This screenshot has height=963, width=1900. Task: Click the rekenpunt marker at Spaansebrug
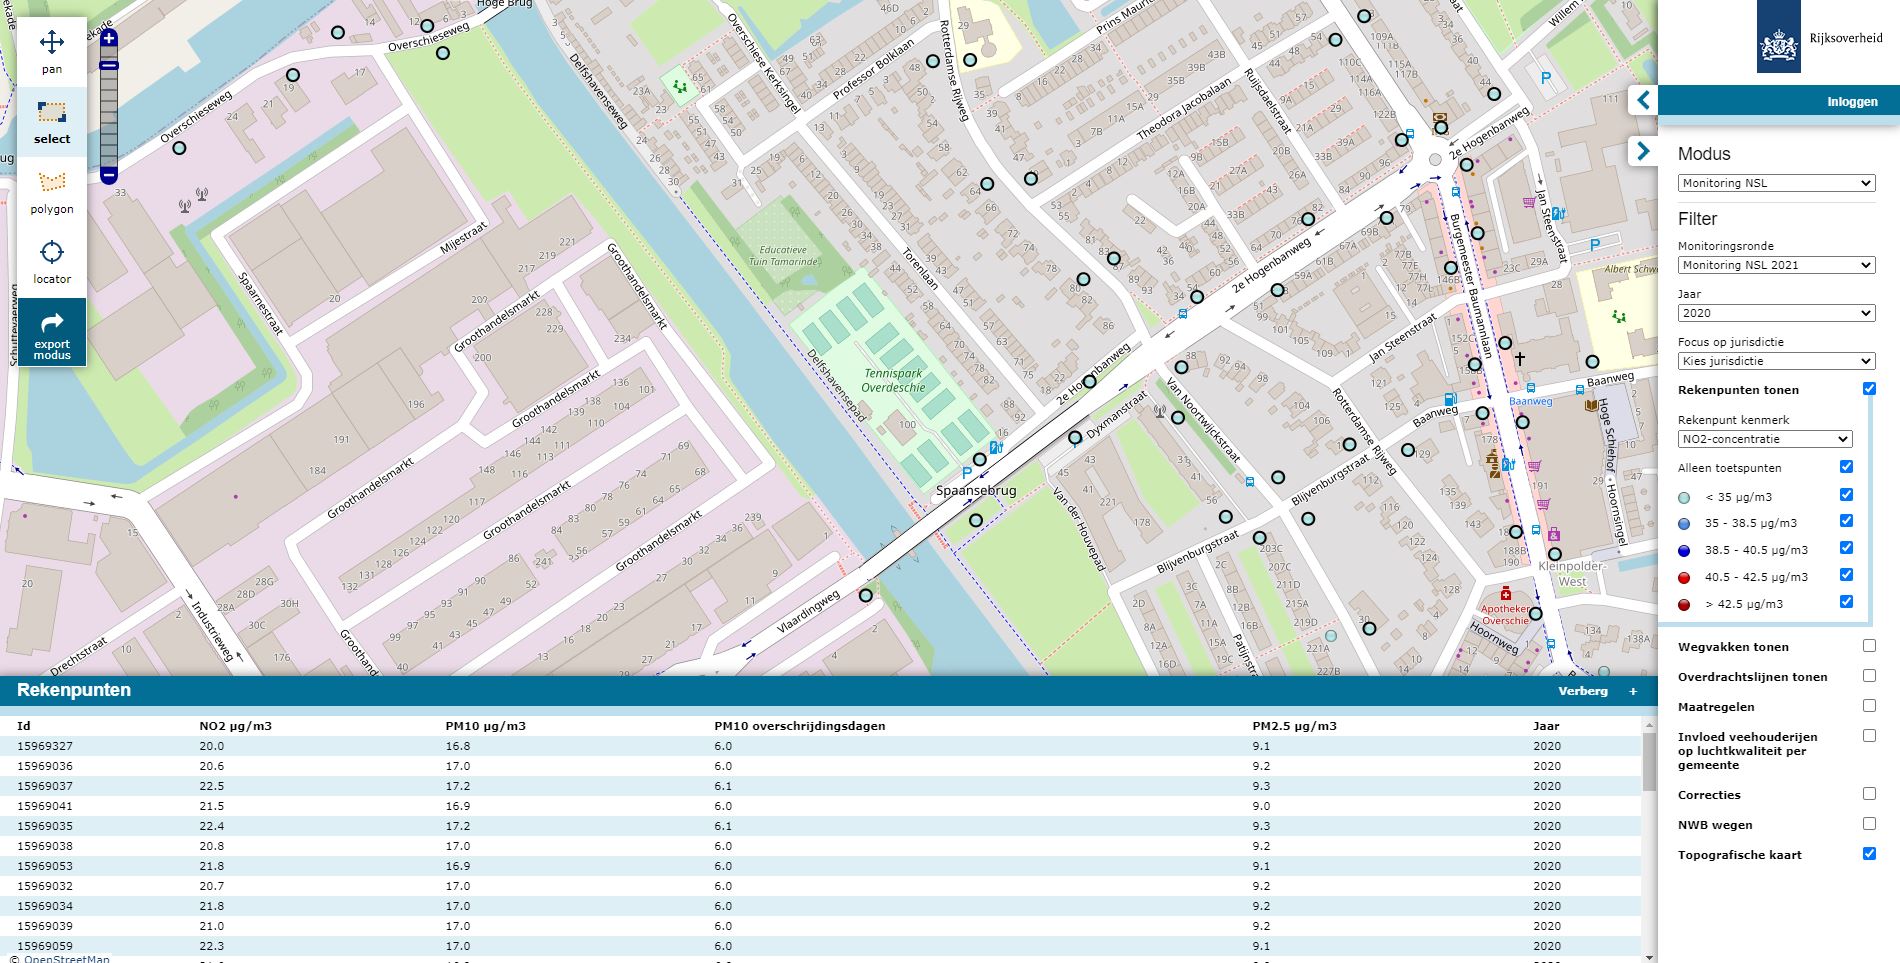(x=976, y=520)
